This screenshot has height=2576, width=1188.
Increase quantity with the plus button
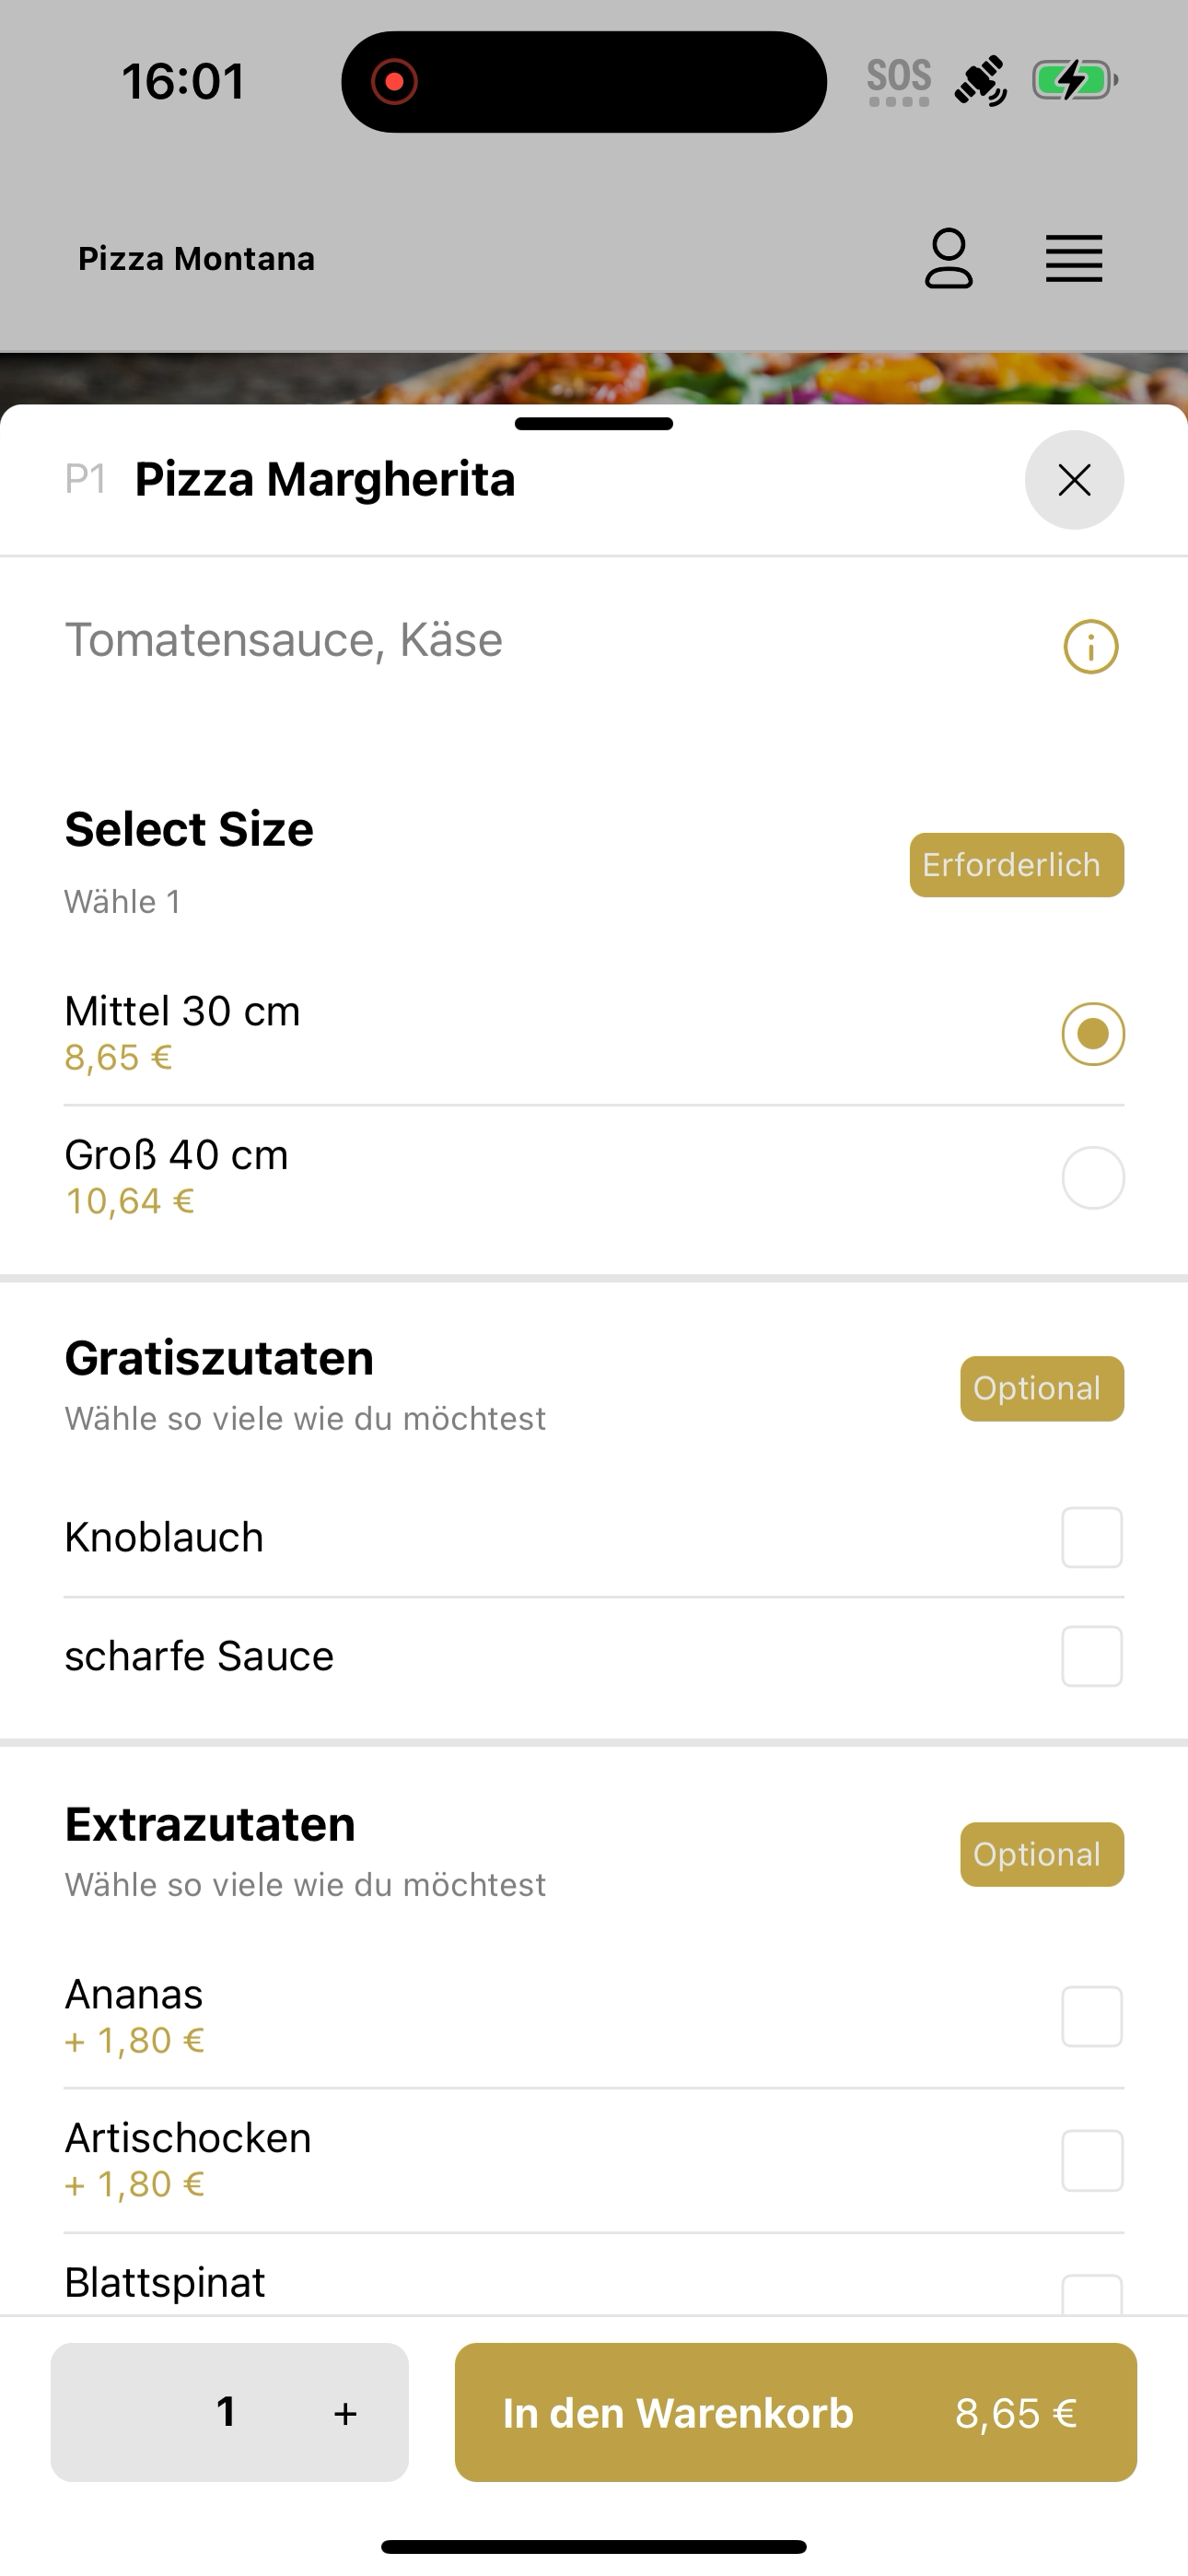coord(345,2413)
